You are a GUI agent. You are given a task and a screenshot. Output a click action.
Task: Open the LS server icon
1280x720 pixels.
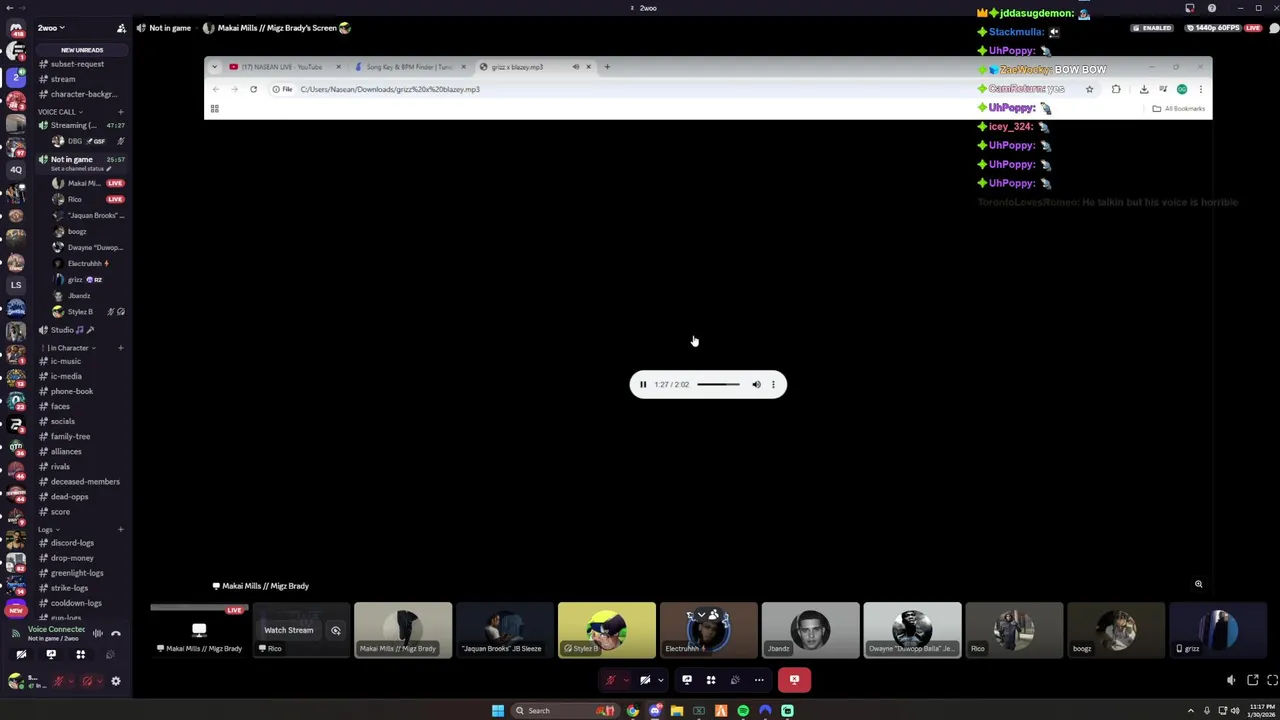[x=16, y=285]
